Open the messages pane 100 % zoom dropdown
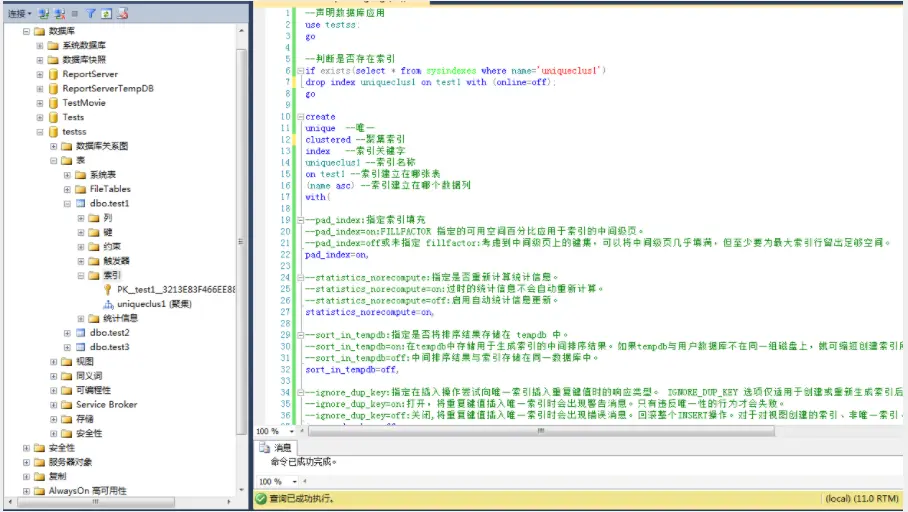Screen dimensions: 908x512 pyautogui.click(x=294, y=482)
